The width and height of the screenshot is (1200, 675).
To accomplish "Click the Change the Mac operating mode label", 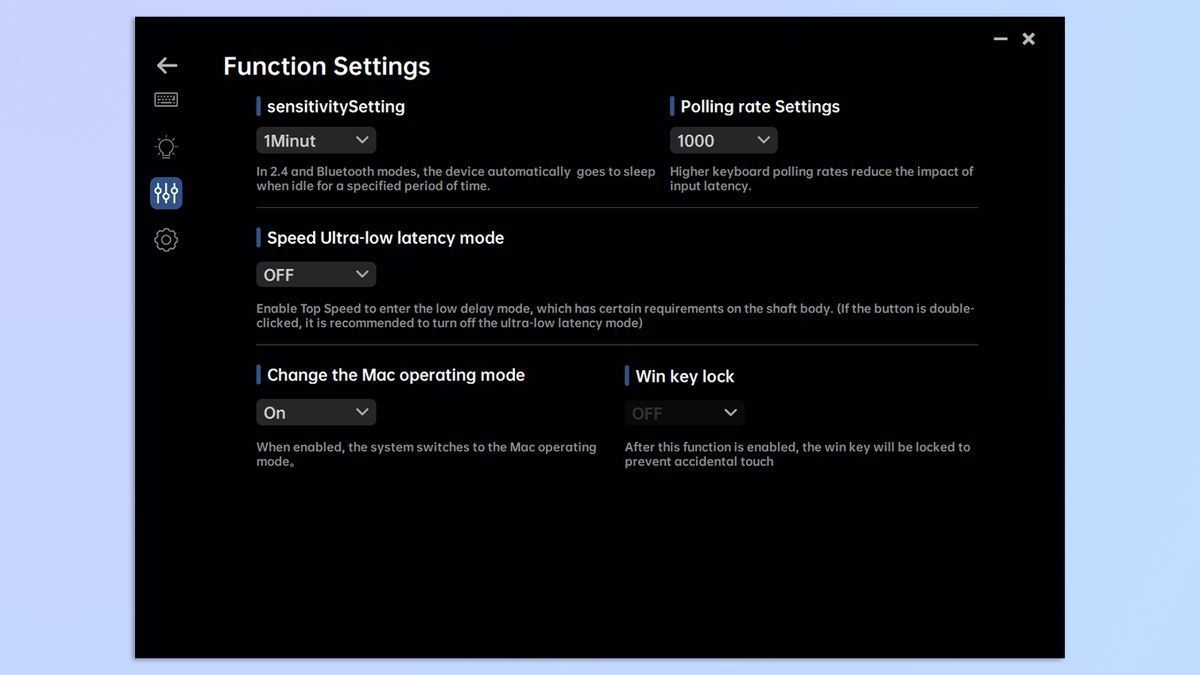I will [395, 376].
